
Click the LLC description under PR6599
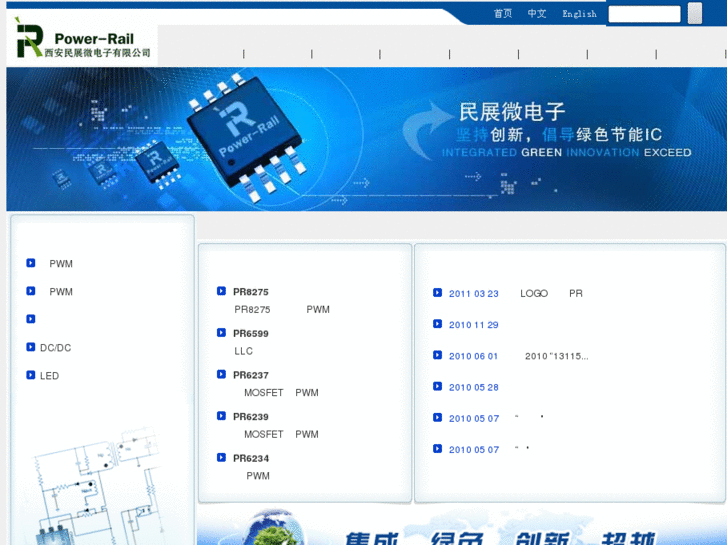tap(243, 351)
